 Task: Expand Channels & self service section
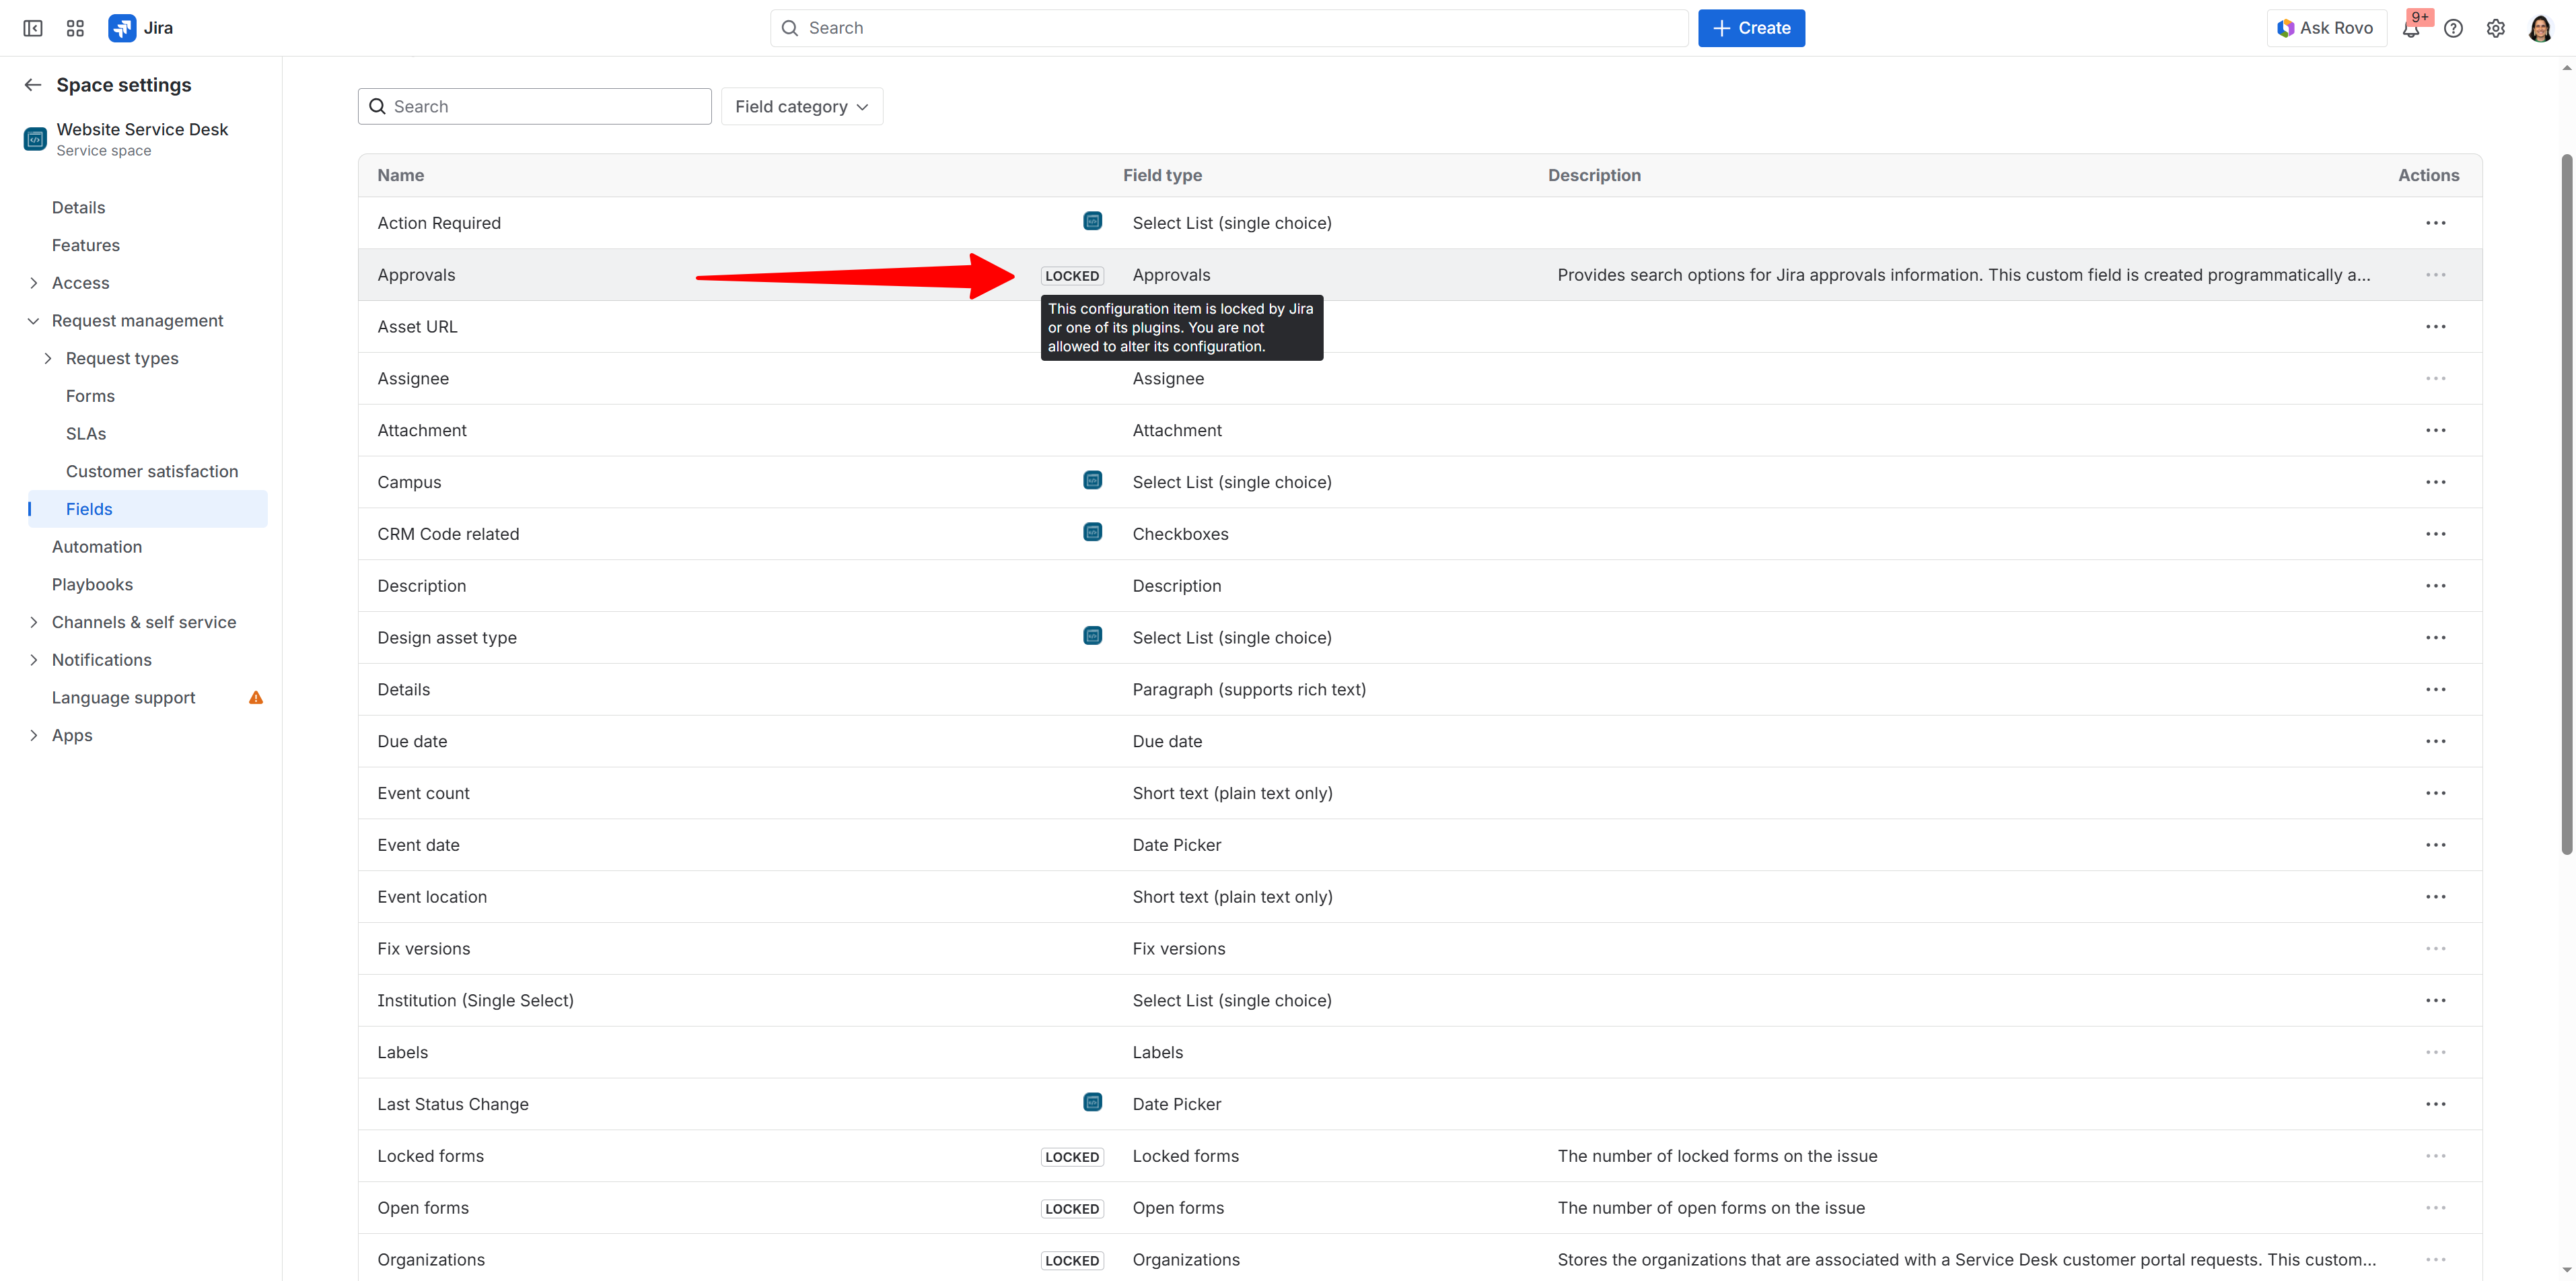coord(33,622)
